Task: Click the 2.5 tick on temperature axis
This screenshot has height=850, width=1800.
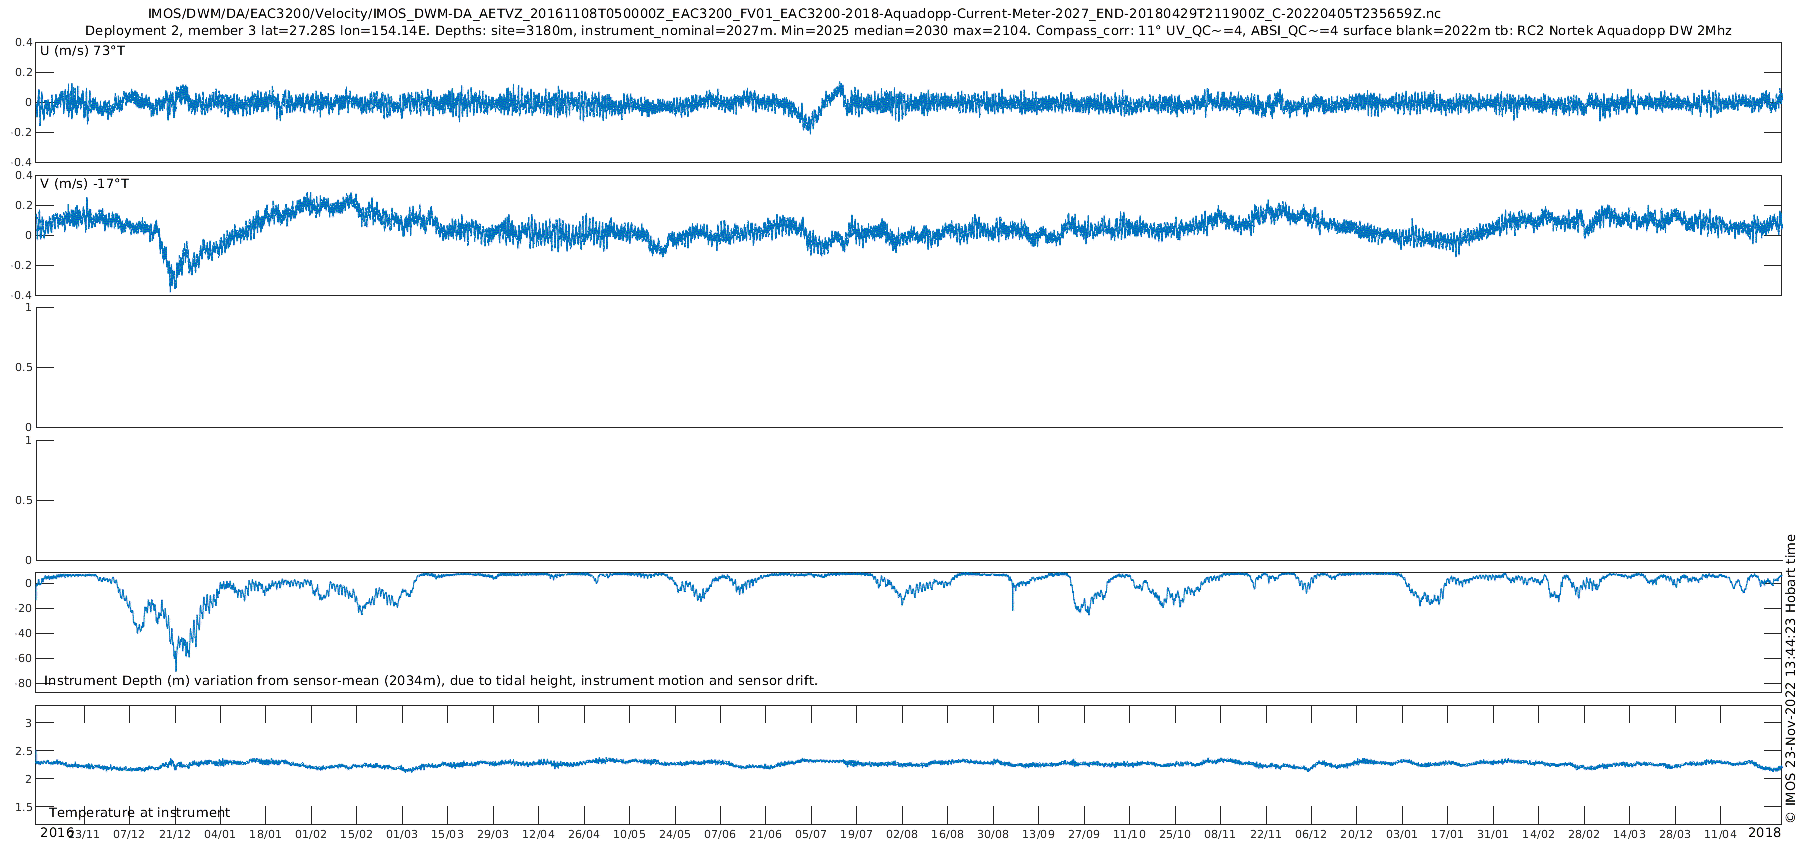Action: click(x=24, y=751)
